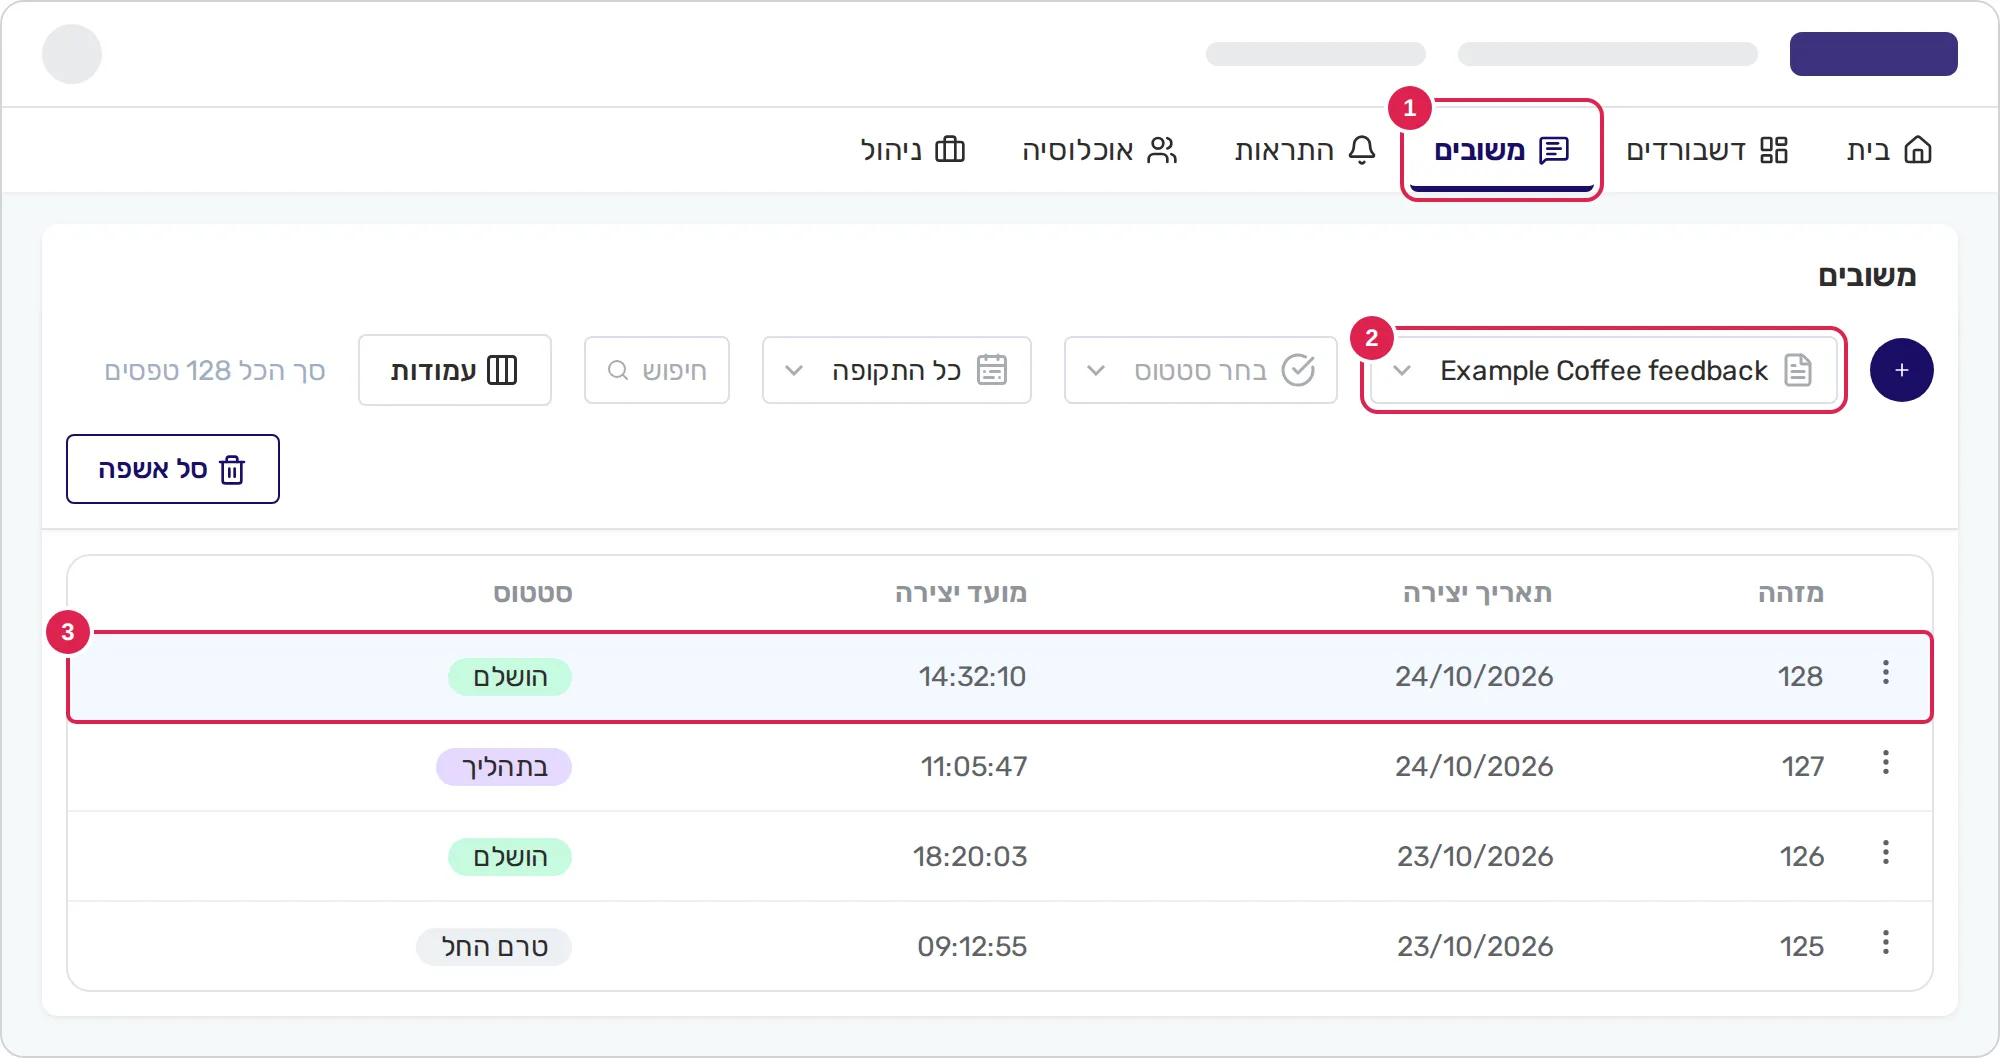
Task: Click the round avatar in the header
Action: click(72, 54)
